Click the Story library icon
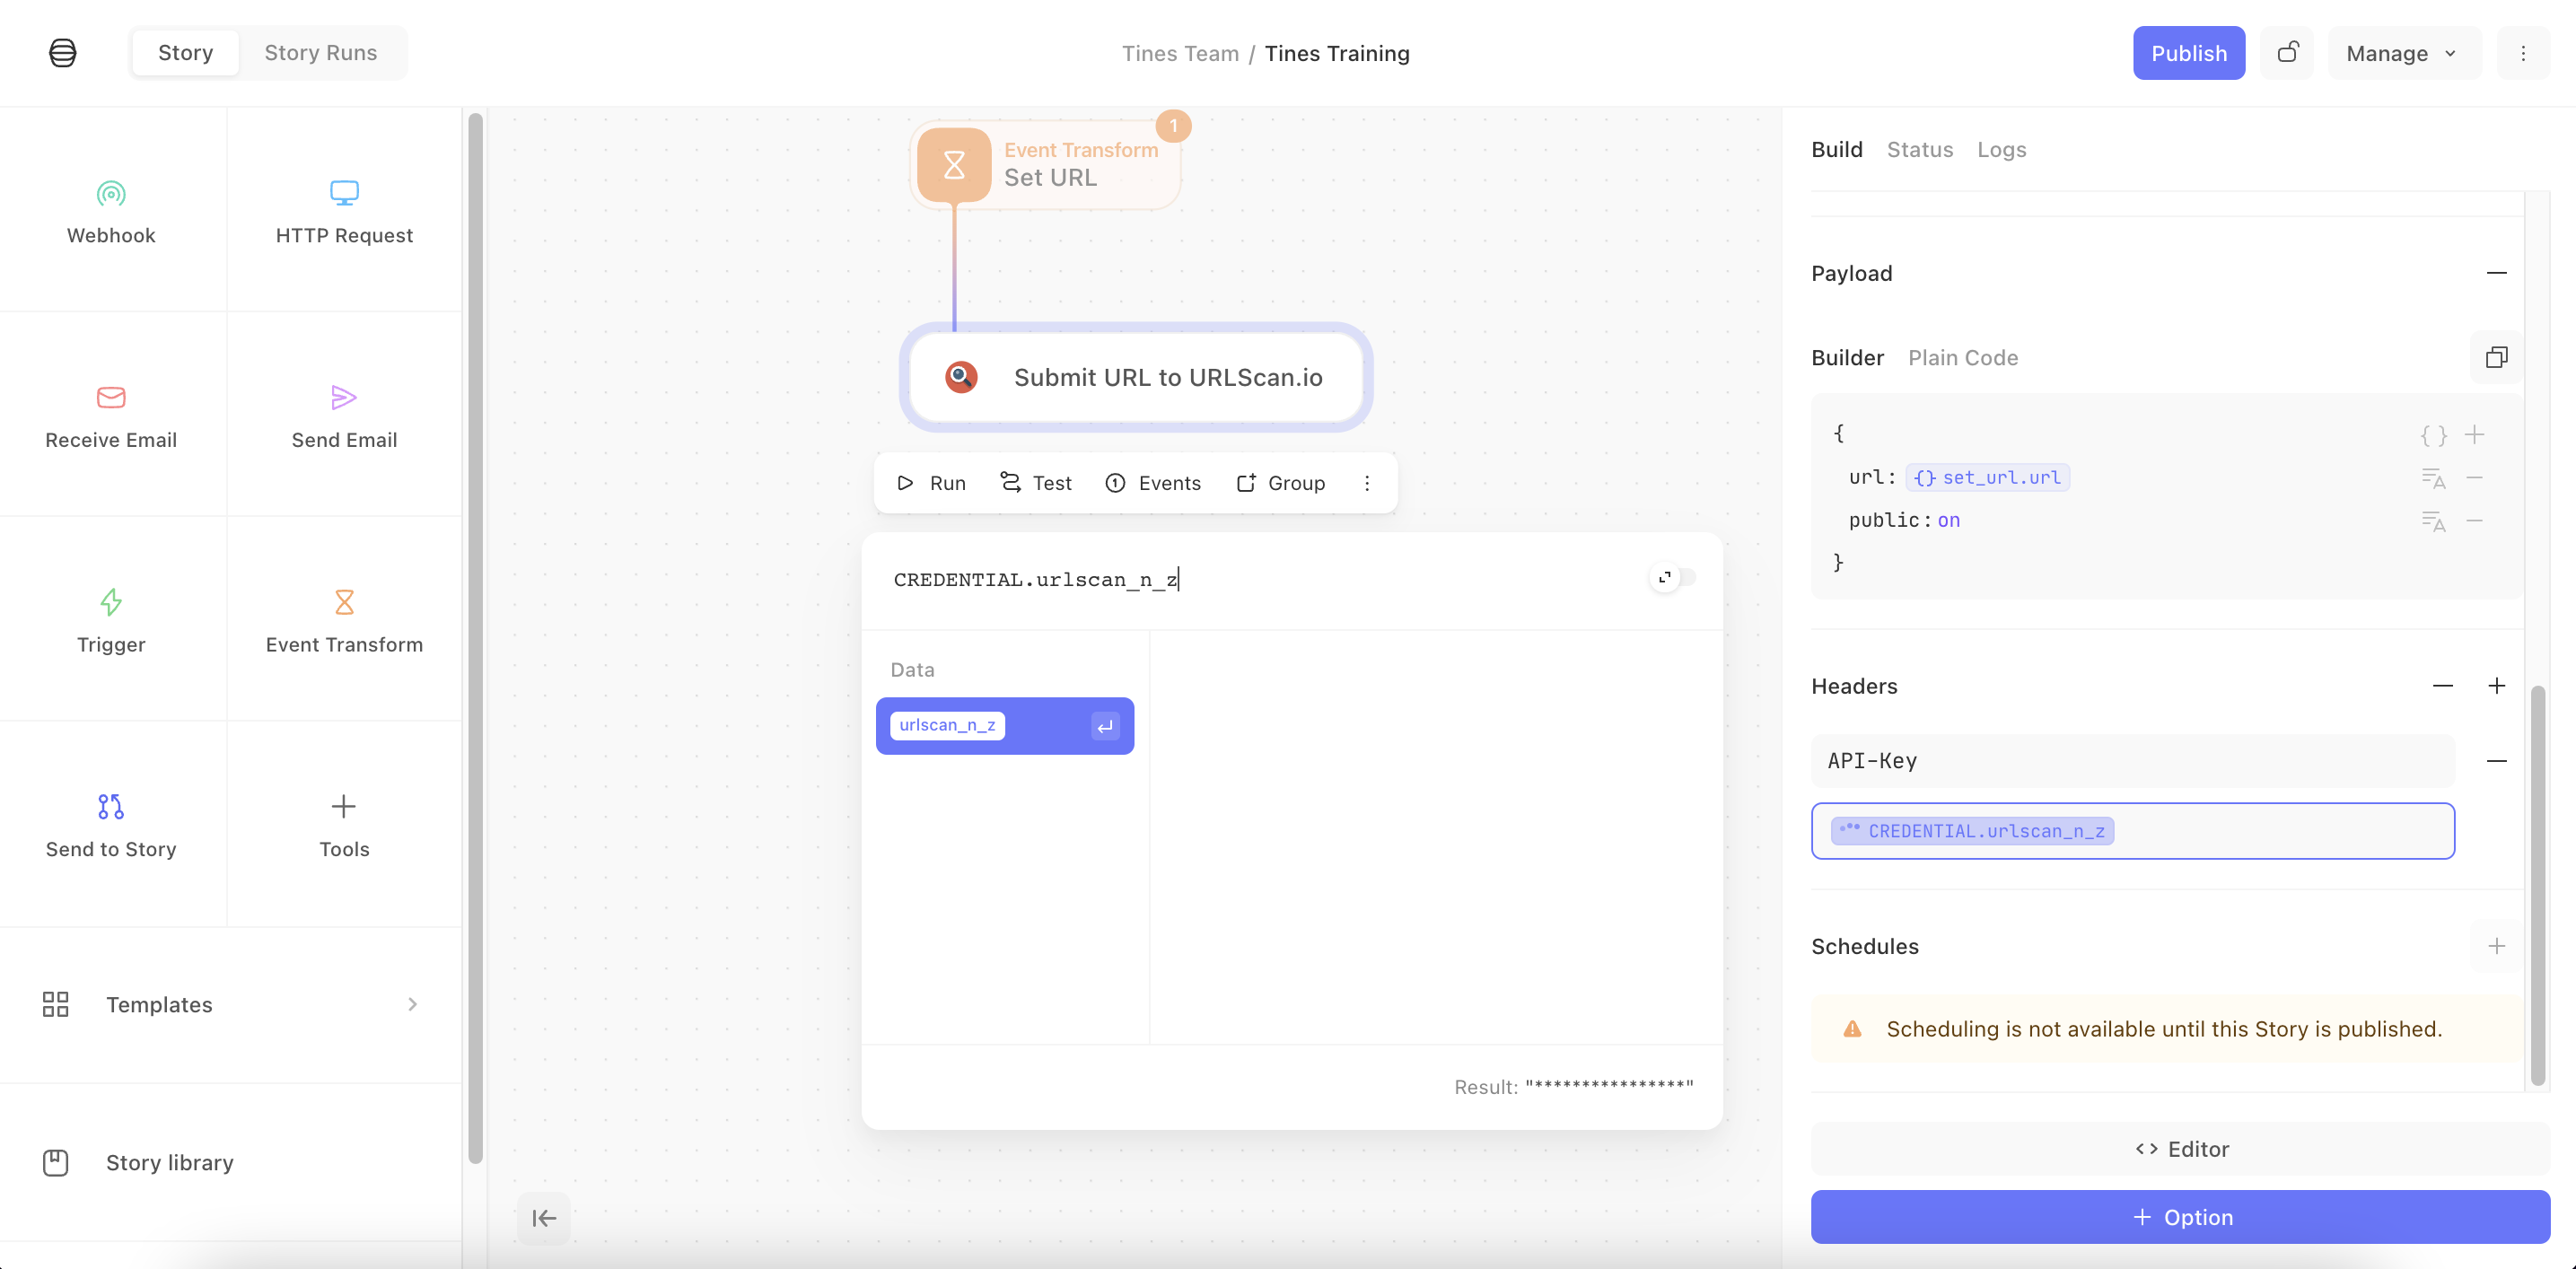The width and height of the screenshot is (2576, 1269). tap(56, 1162)
